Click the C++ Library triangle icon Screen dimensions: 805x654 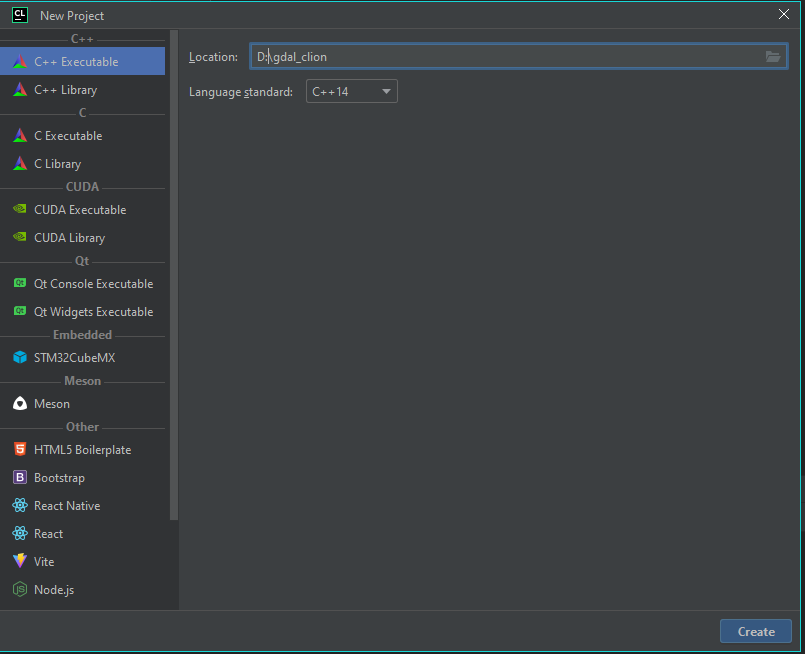point(20,90)
